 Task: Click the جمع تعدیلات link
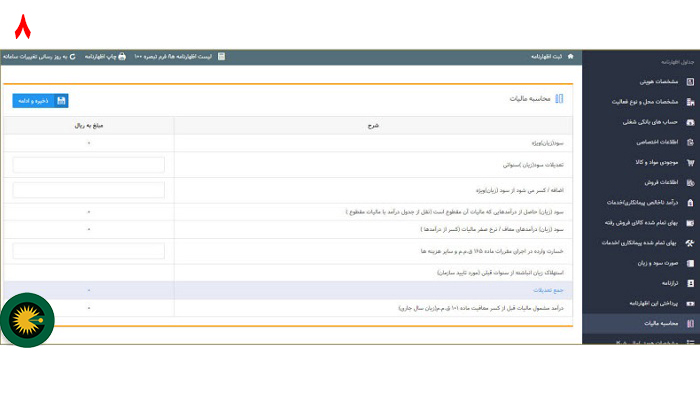tap(548, 290)
